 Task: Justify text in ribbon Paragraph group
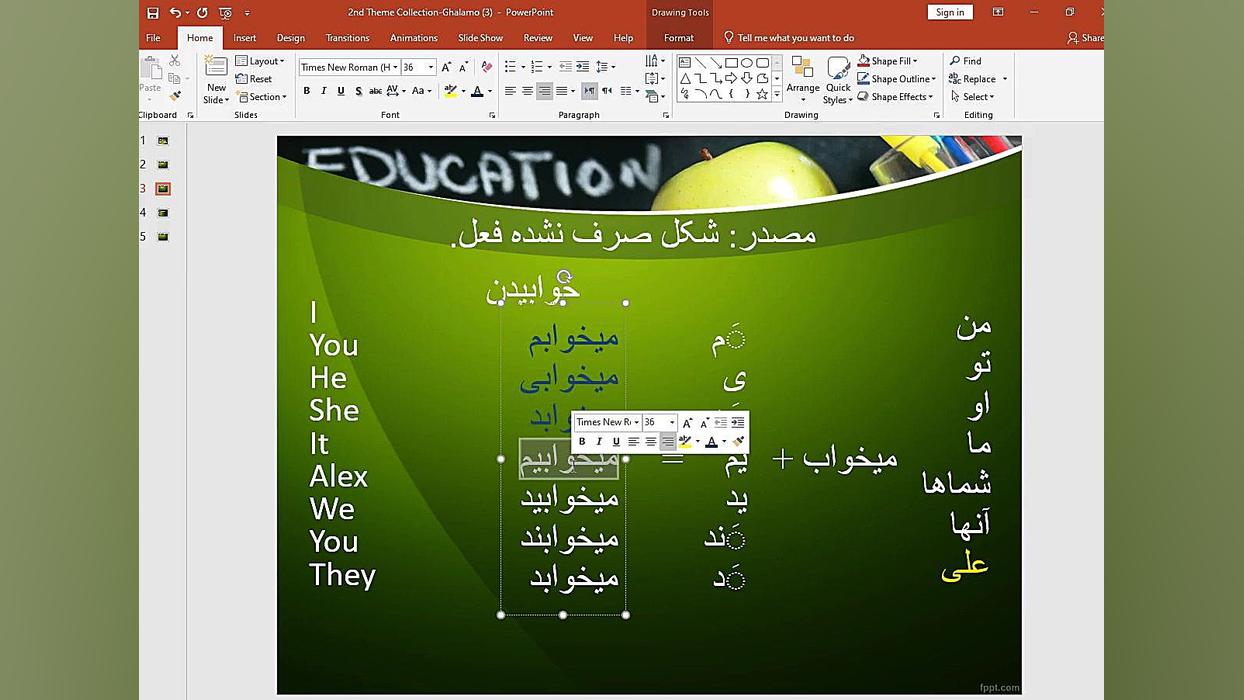[x=564, y=91]
